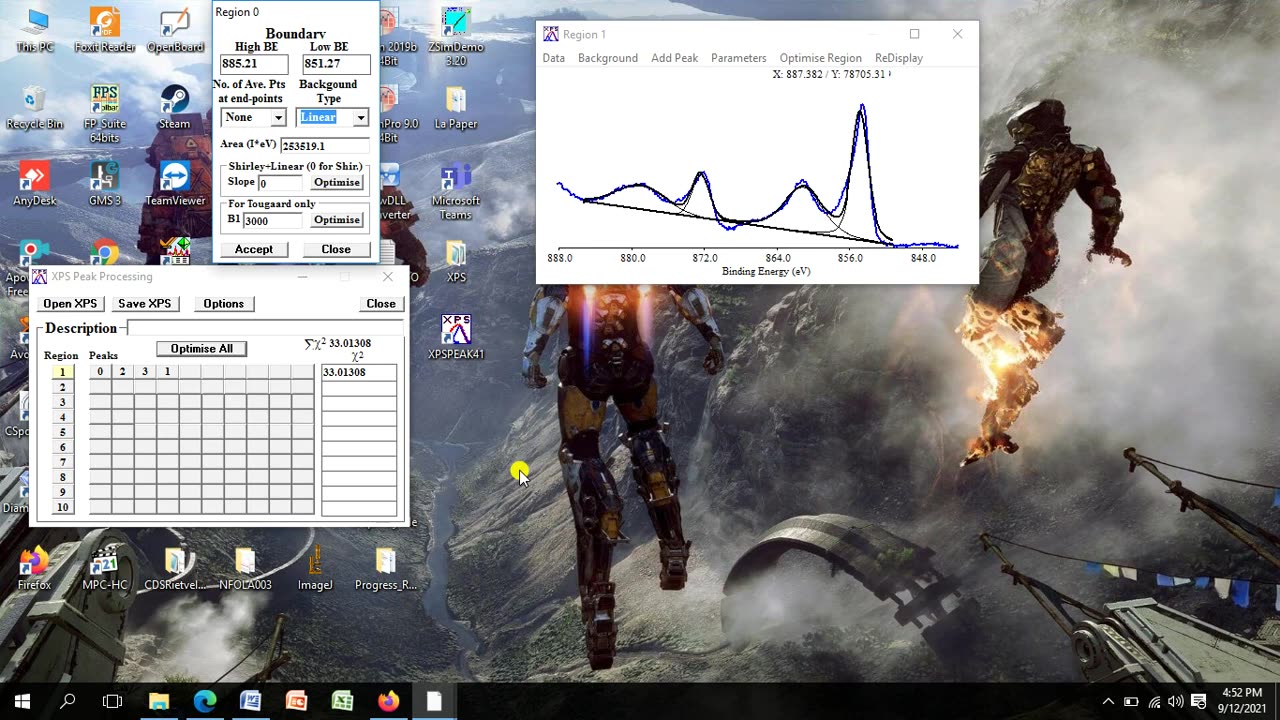1280x720 pixels.
Task: Open the XPS folder on the desktop
Action: pyautogui.click(x=456, y=261)
